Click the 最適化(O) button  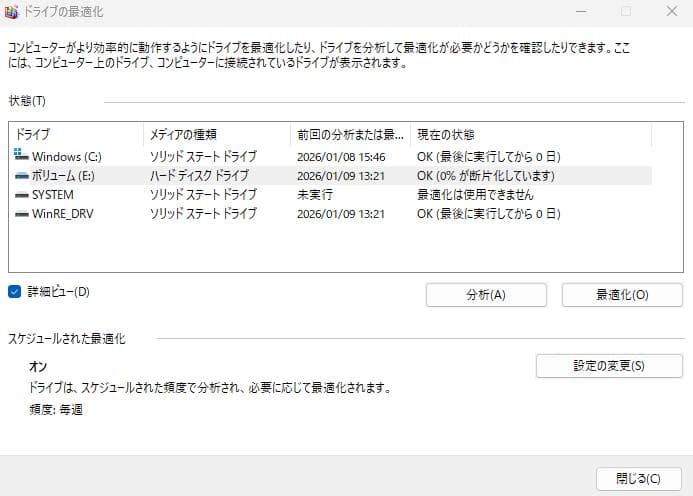tap(622, 295)
